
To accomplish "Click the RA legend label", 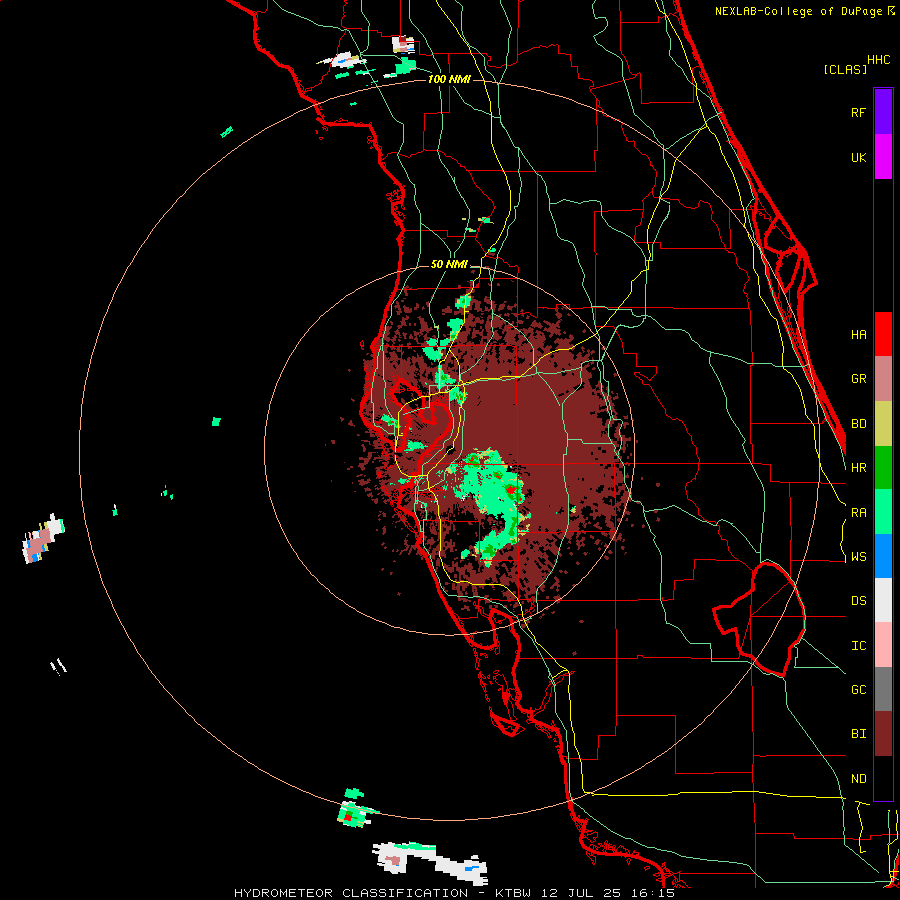I will 858,513.
